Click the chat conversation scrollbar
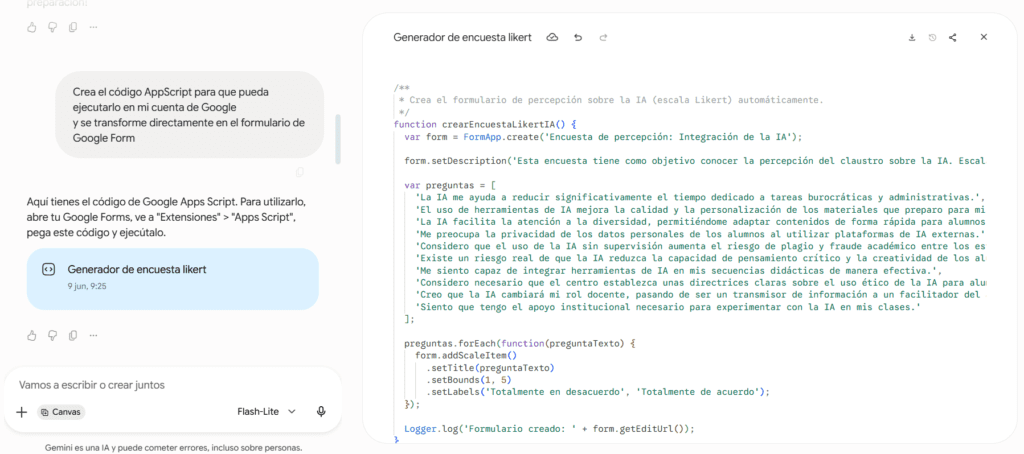 (x=338, y=139)
